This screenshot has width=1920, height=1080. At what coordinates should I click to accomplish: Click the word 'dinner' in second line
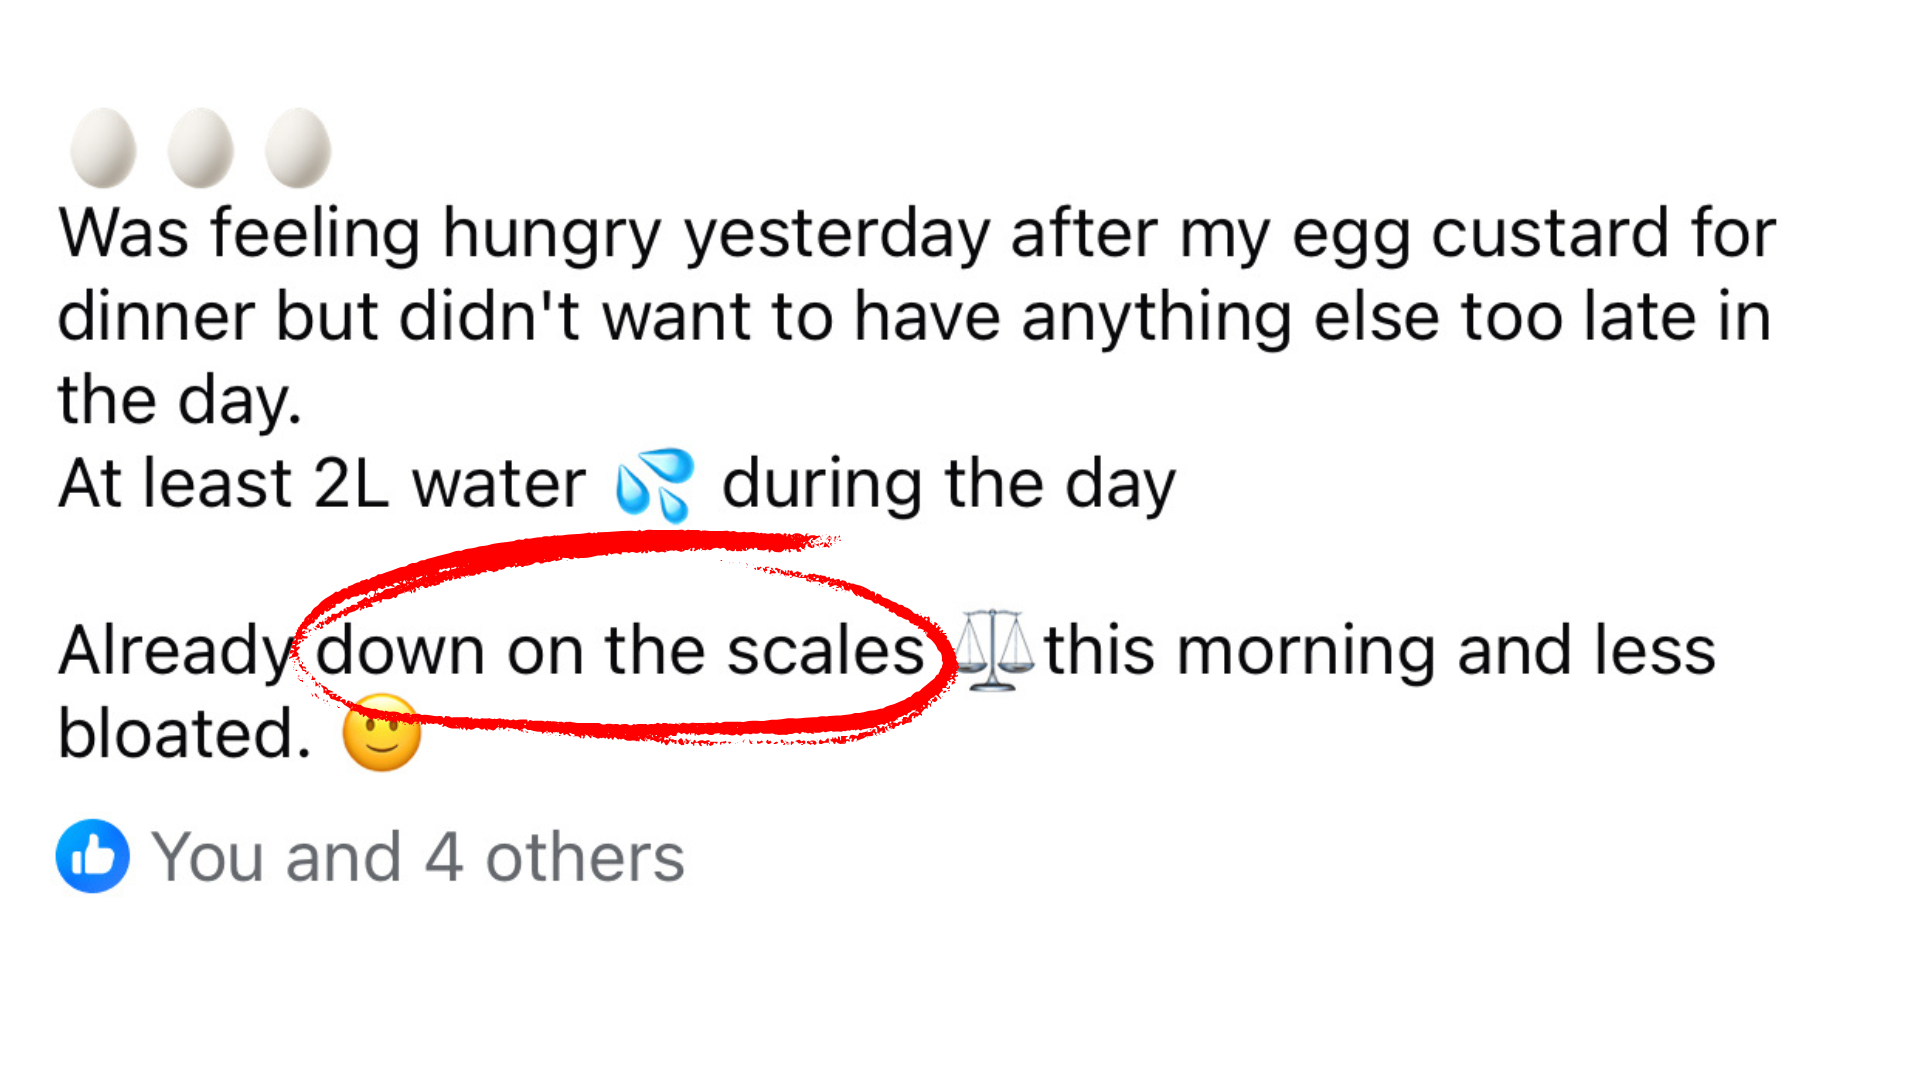(156, 317)
